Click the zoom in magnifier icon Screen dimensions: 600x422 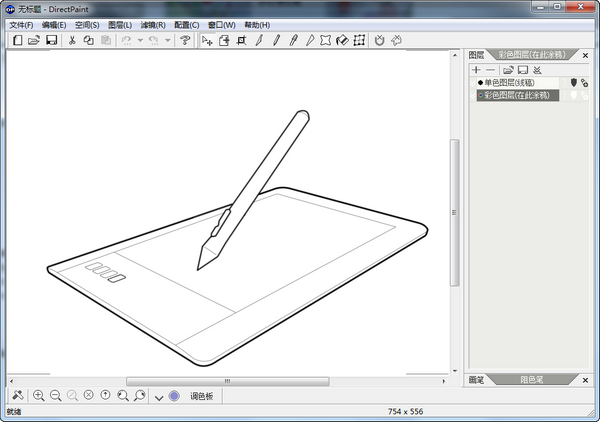pyautogui.click(x=39, y=396)
